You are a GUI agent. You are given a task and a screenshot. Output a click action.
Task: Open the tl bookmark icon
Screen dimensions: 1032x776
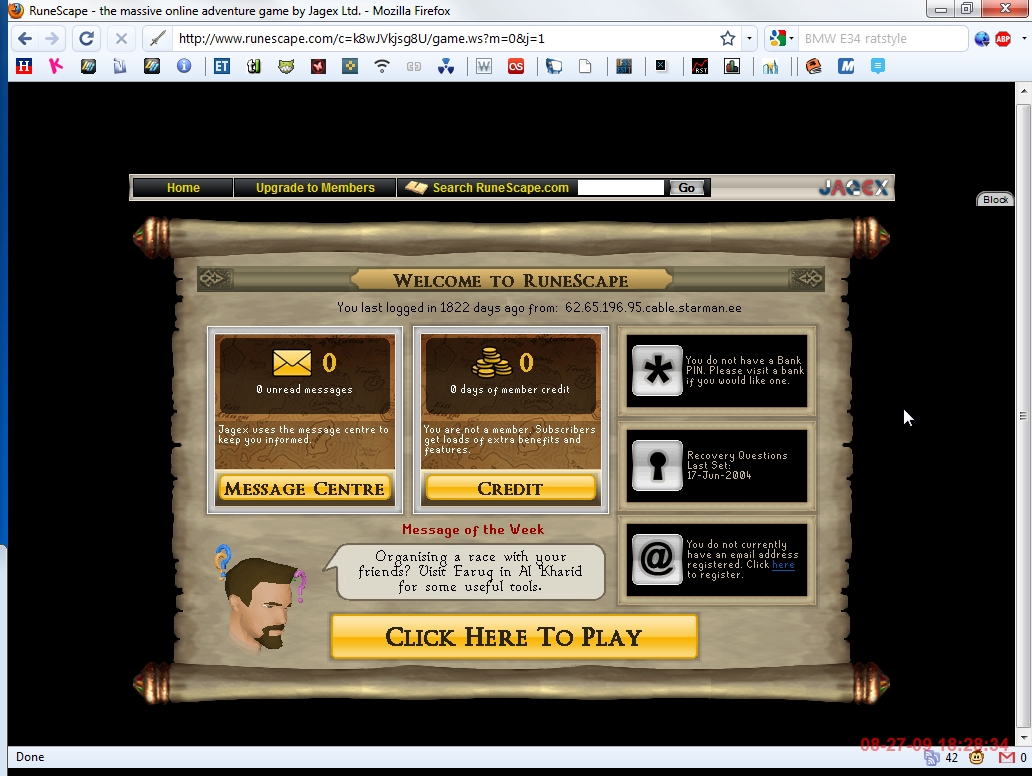pos(254,66)
